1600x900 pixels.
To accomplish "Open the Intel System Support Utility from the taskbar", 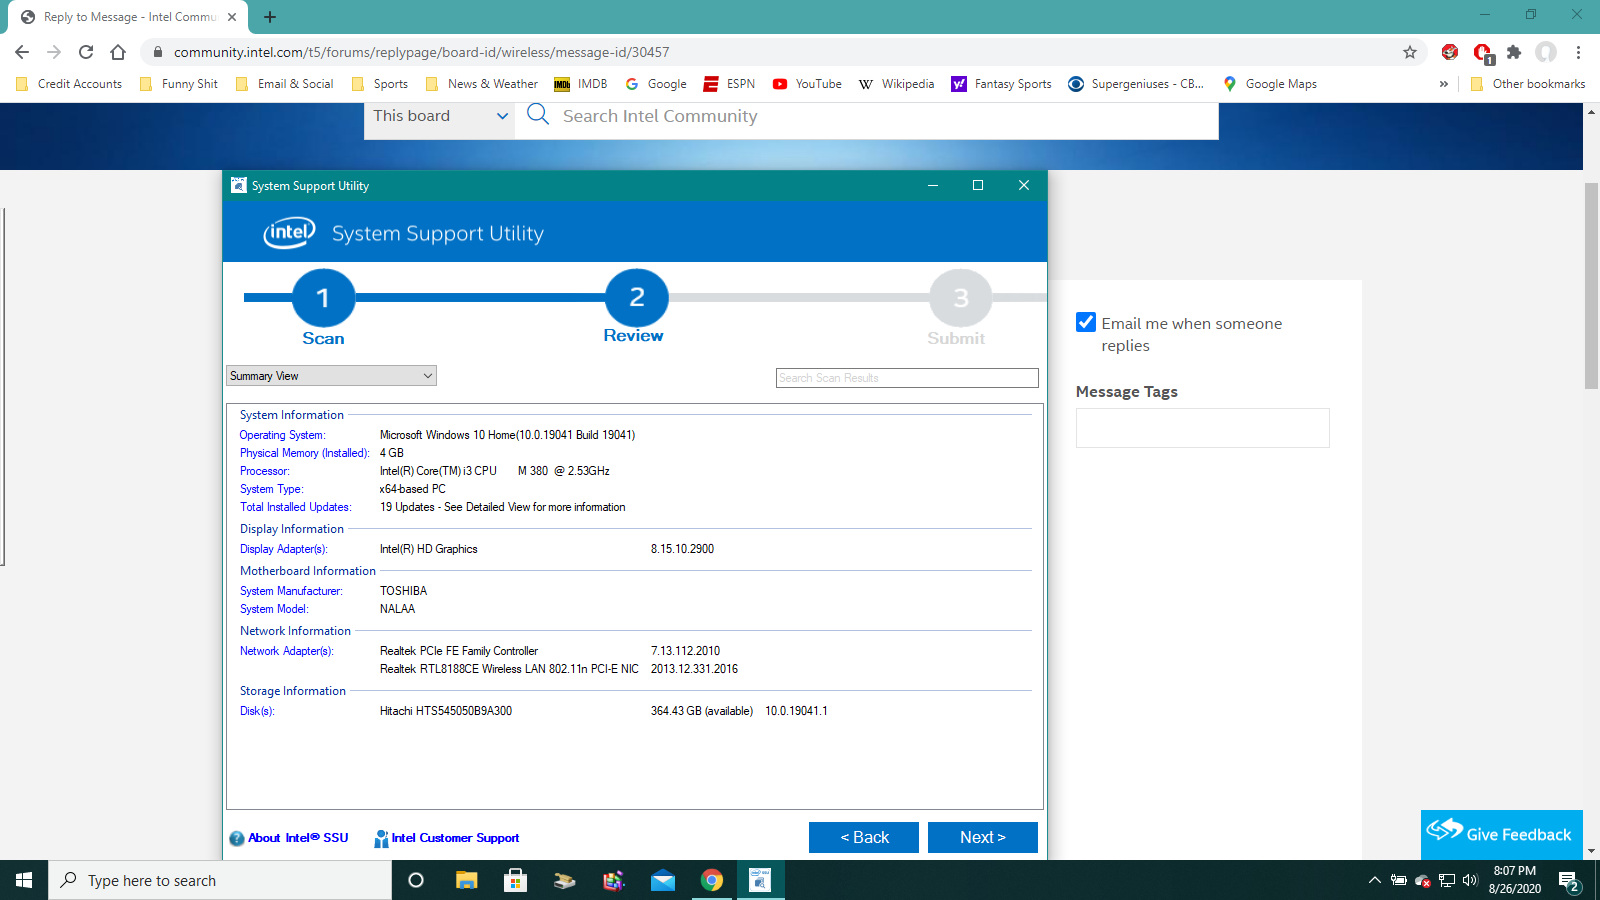I will coord(760,880).
